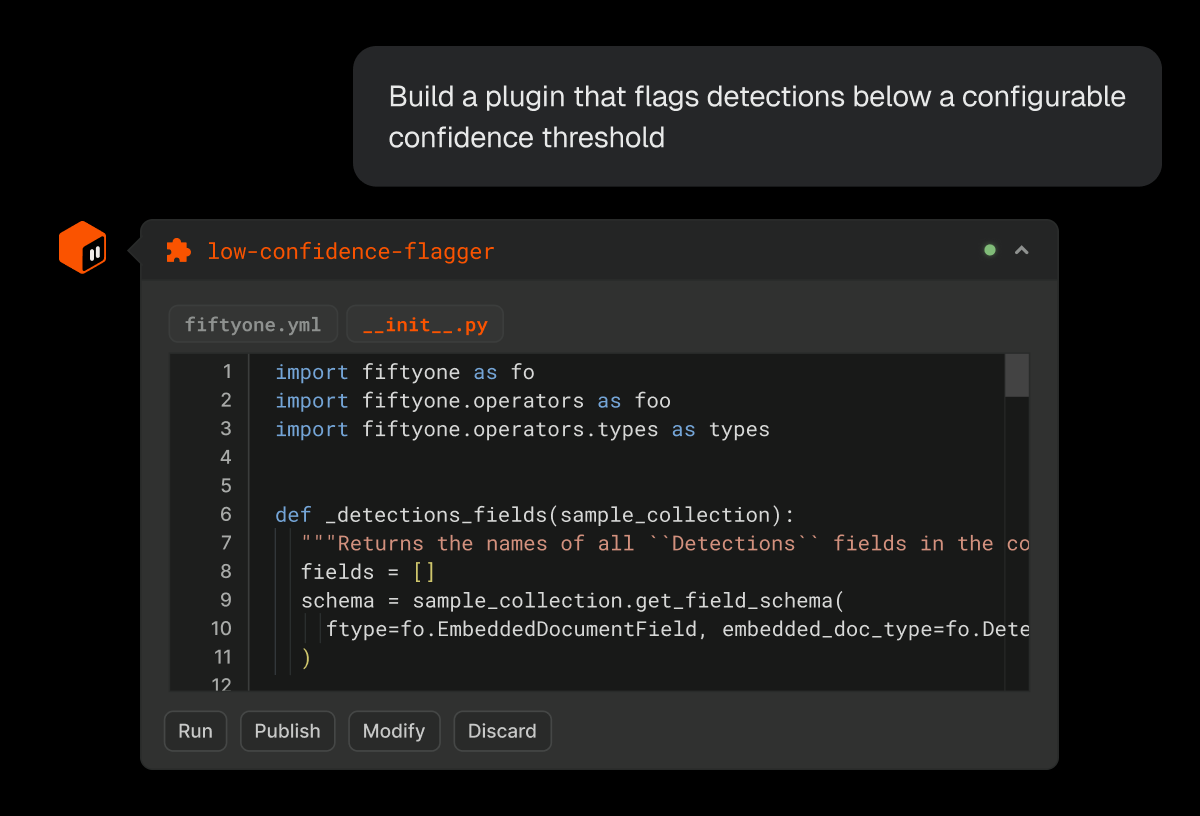This screenshot has width=1200, height=816.
Task: Click the "def _detections_fields(sample_collection):" line
Action: tap(535, 515)
